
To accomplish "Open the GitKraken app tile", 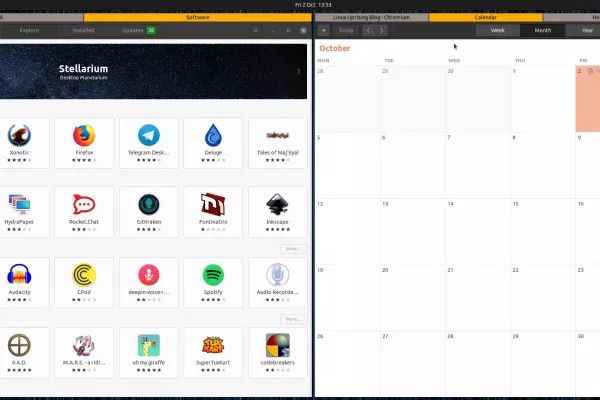I will (x=148, y=212).
